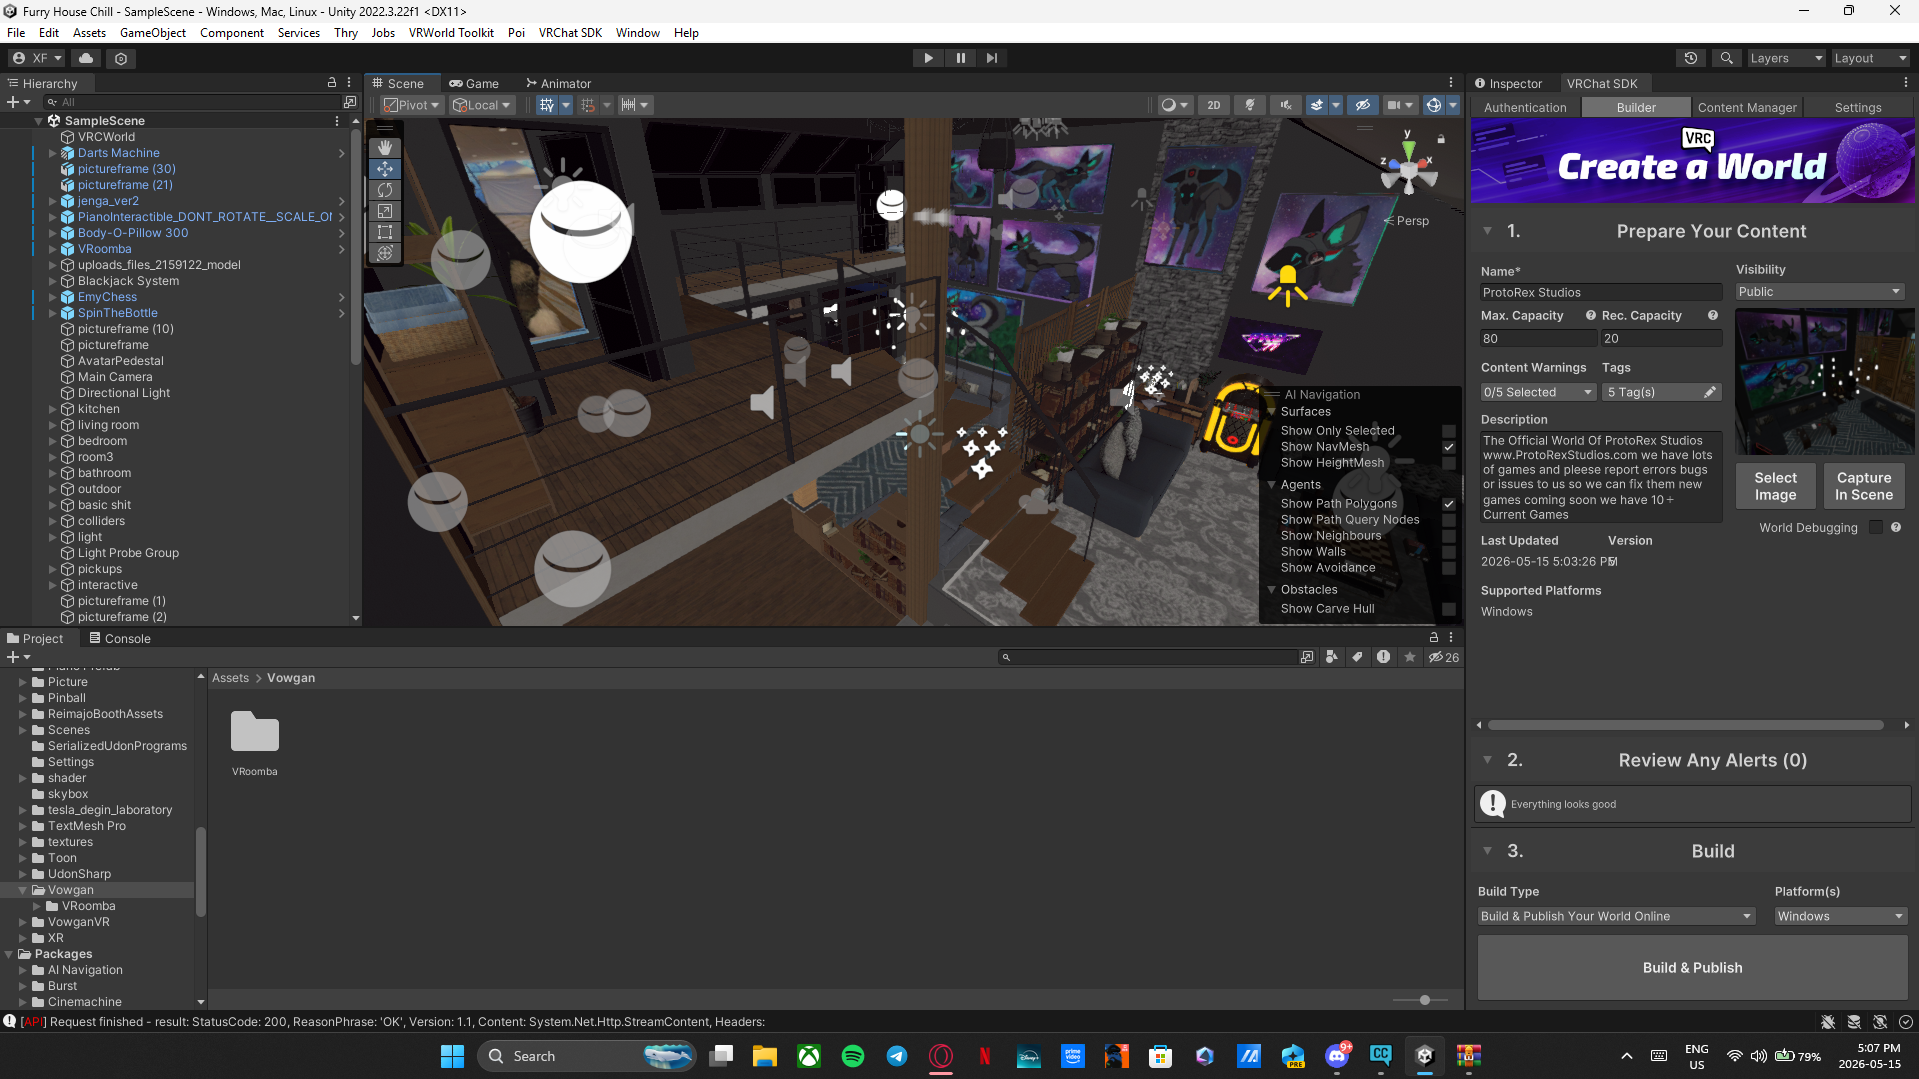Open the Layers dropdown
1919x1079 pixels.
[x=1786, y=58]
